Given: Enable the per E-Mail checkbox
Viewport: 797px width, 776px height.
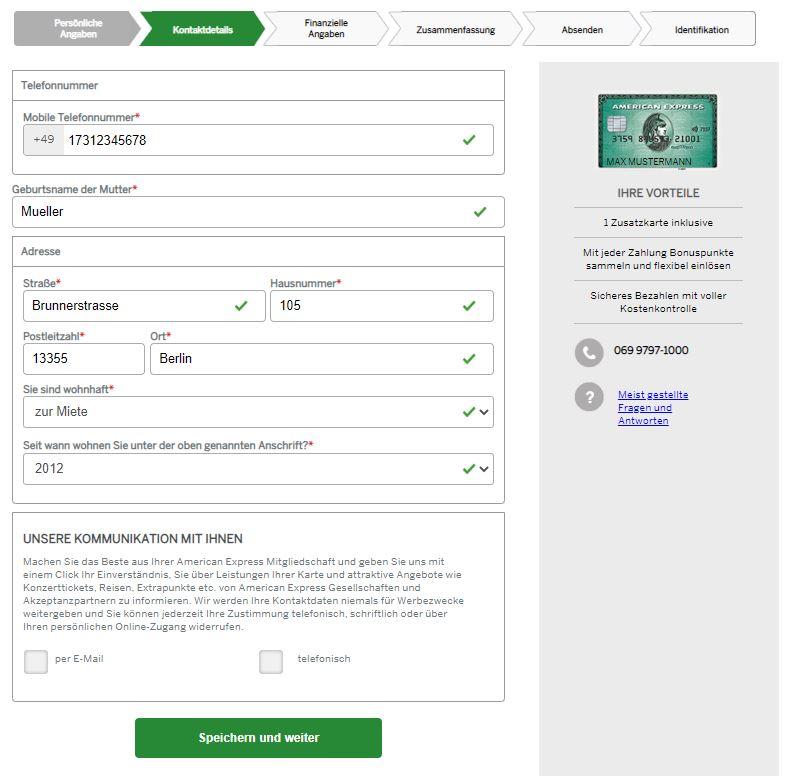Looking at the screenshot, I should tap(36, 662).
